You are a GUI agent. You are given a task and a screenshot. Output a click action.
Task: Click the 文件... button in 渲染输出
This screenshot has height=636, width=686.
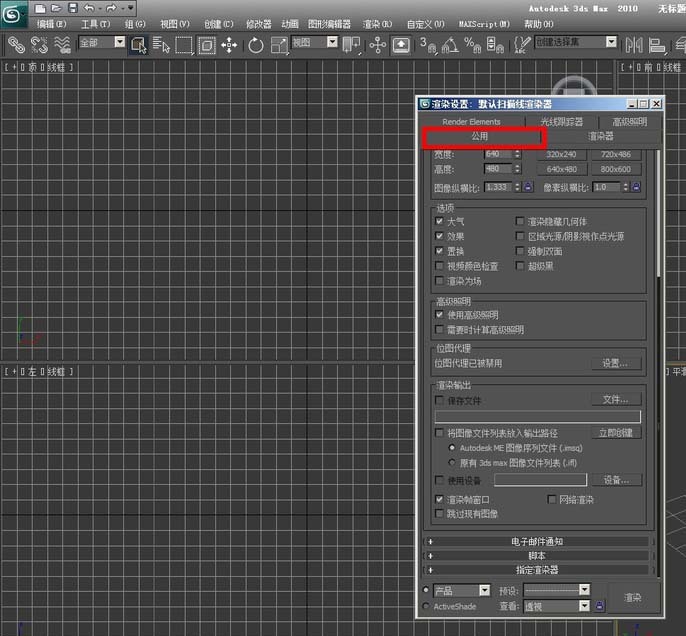coord(615,399)
